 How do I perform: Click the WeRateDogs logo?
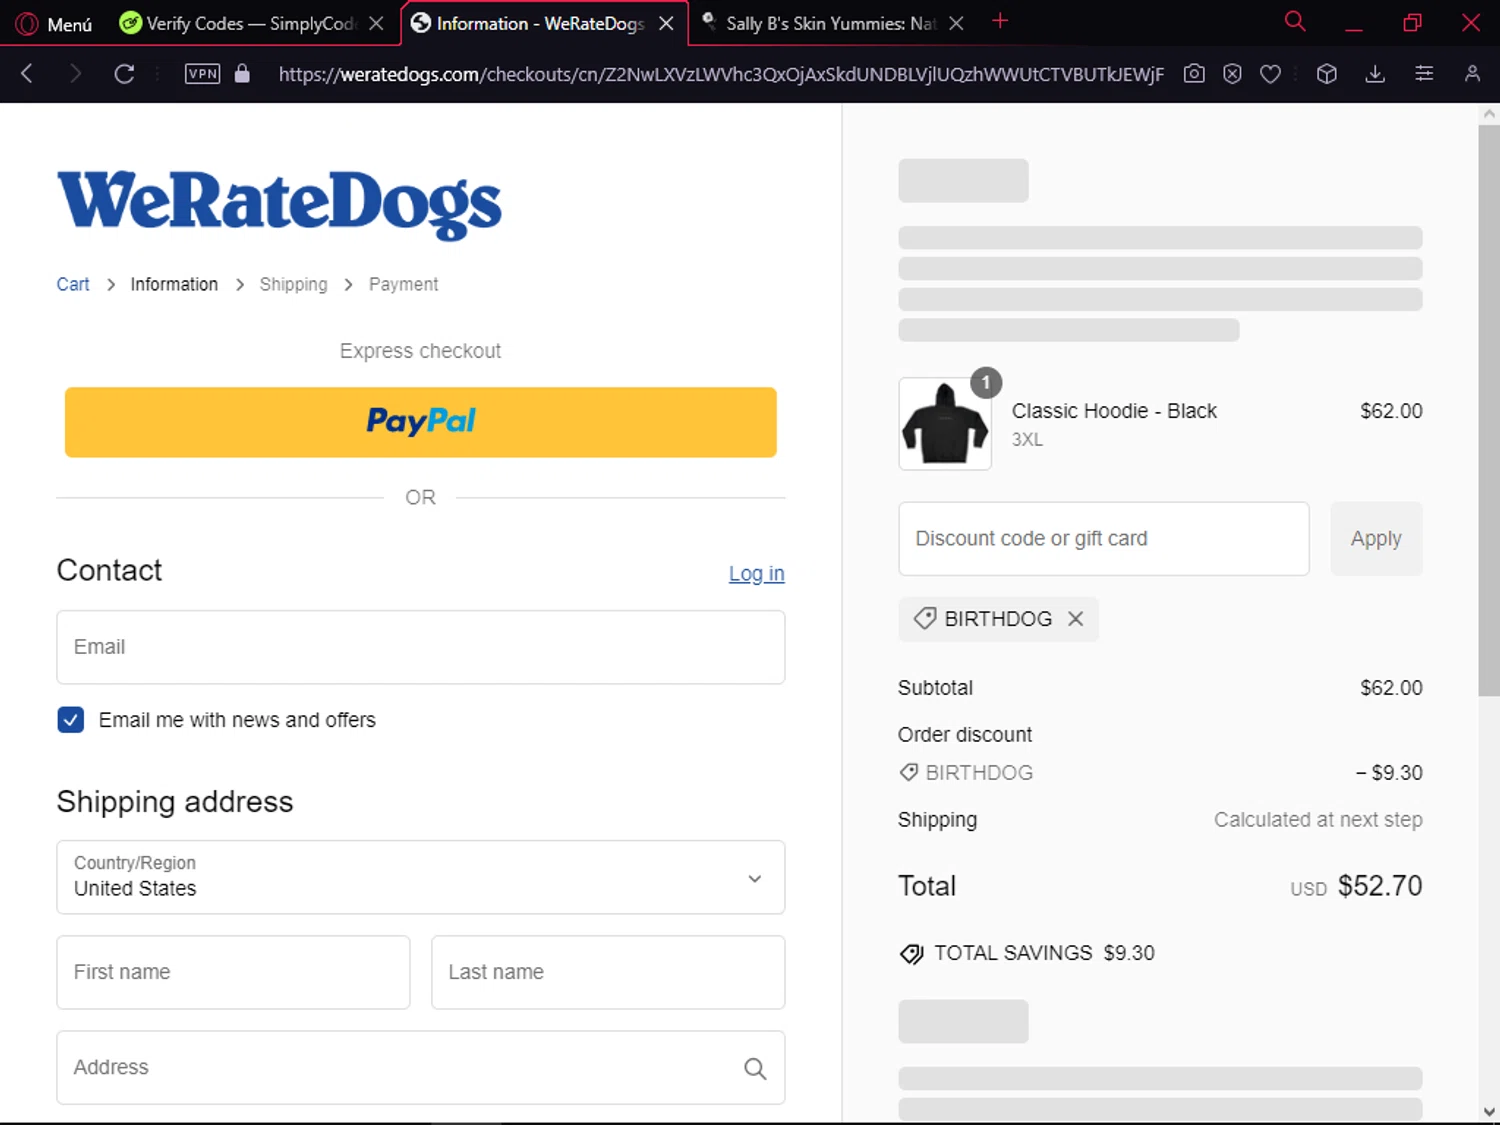click(x=279, y=203)
